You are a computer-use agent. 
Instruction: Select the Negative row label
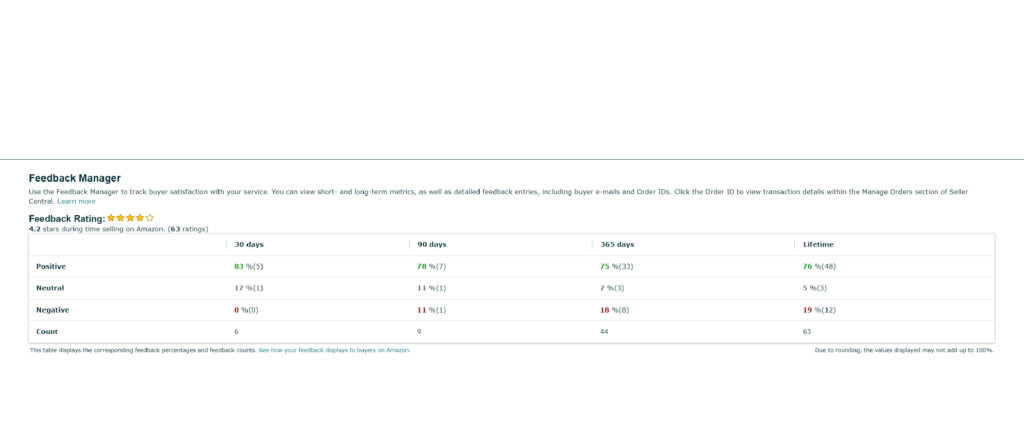coord(53,310)
